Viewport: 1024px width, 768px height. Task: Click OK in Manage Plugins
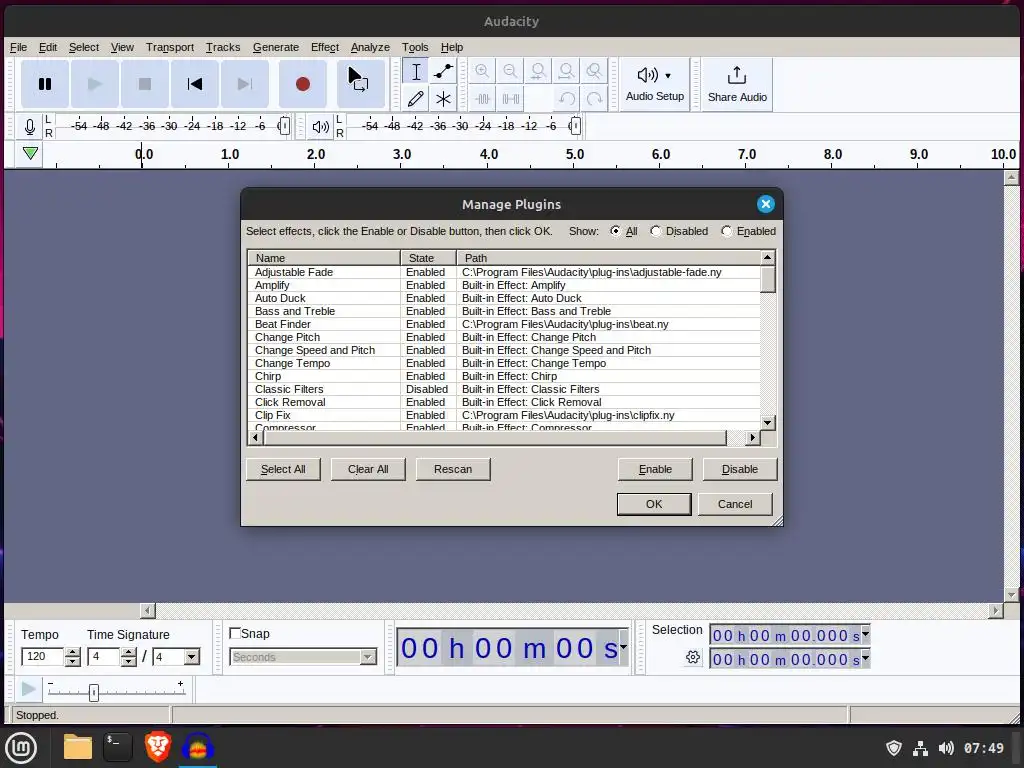(x=654, y=504)
